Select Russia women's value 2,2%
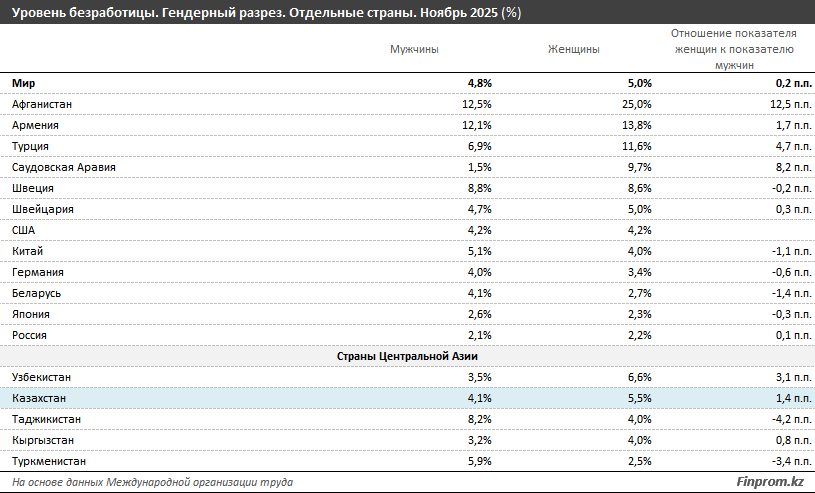This screenshot has width=815, height=493. (639, 335)
